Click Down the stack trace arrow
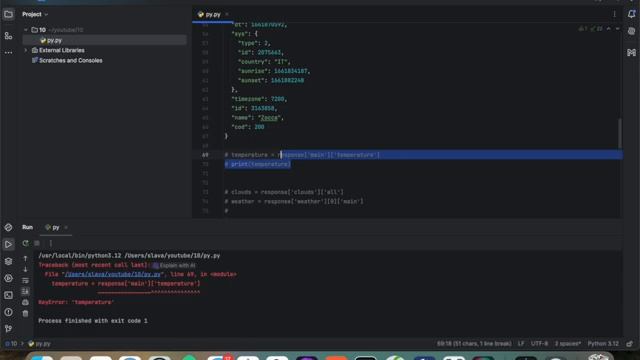 25,269
